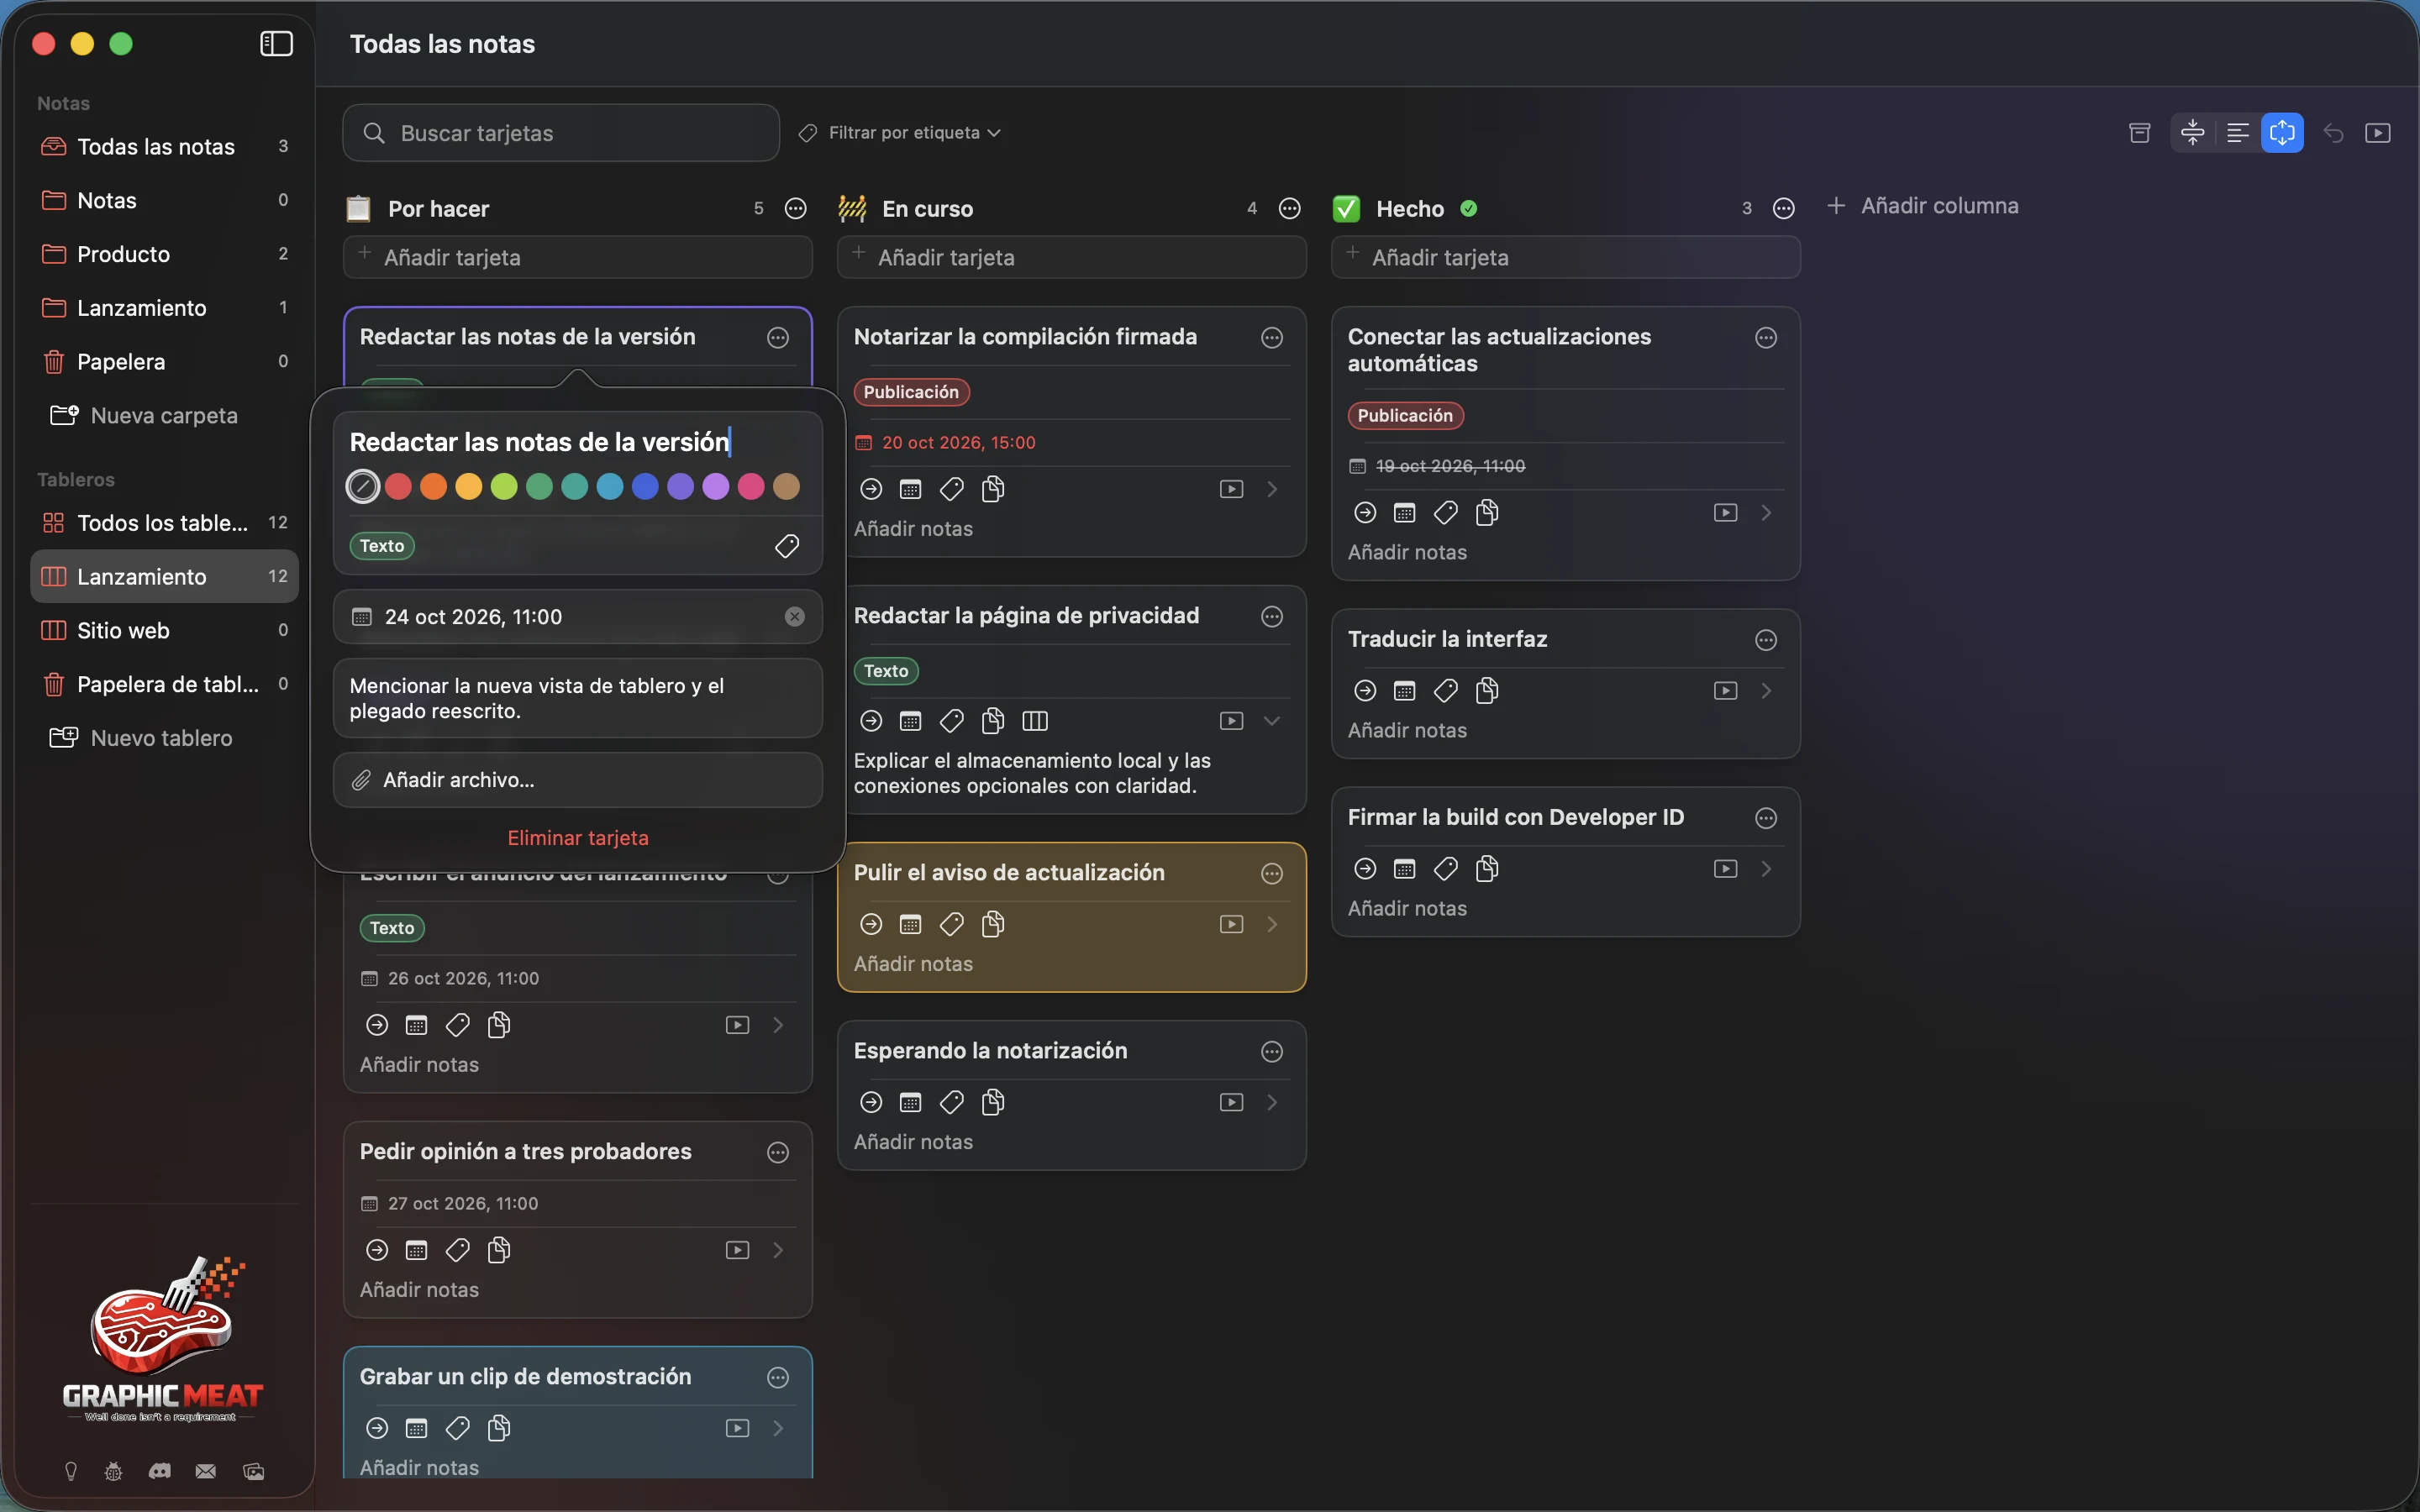Click the calendar icon on Notarizar la compilación firmada
The image size is (2420, 1512).
910,489
